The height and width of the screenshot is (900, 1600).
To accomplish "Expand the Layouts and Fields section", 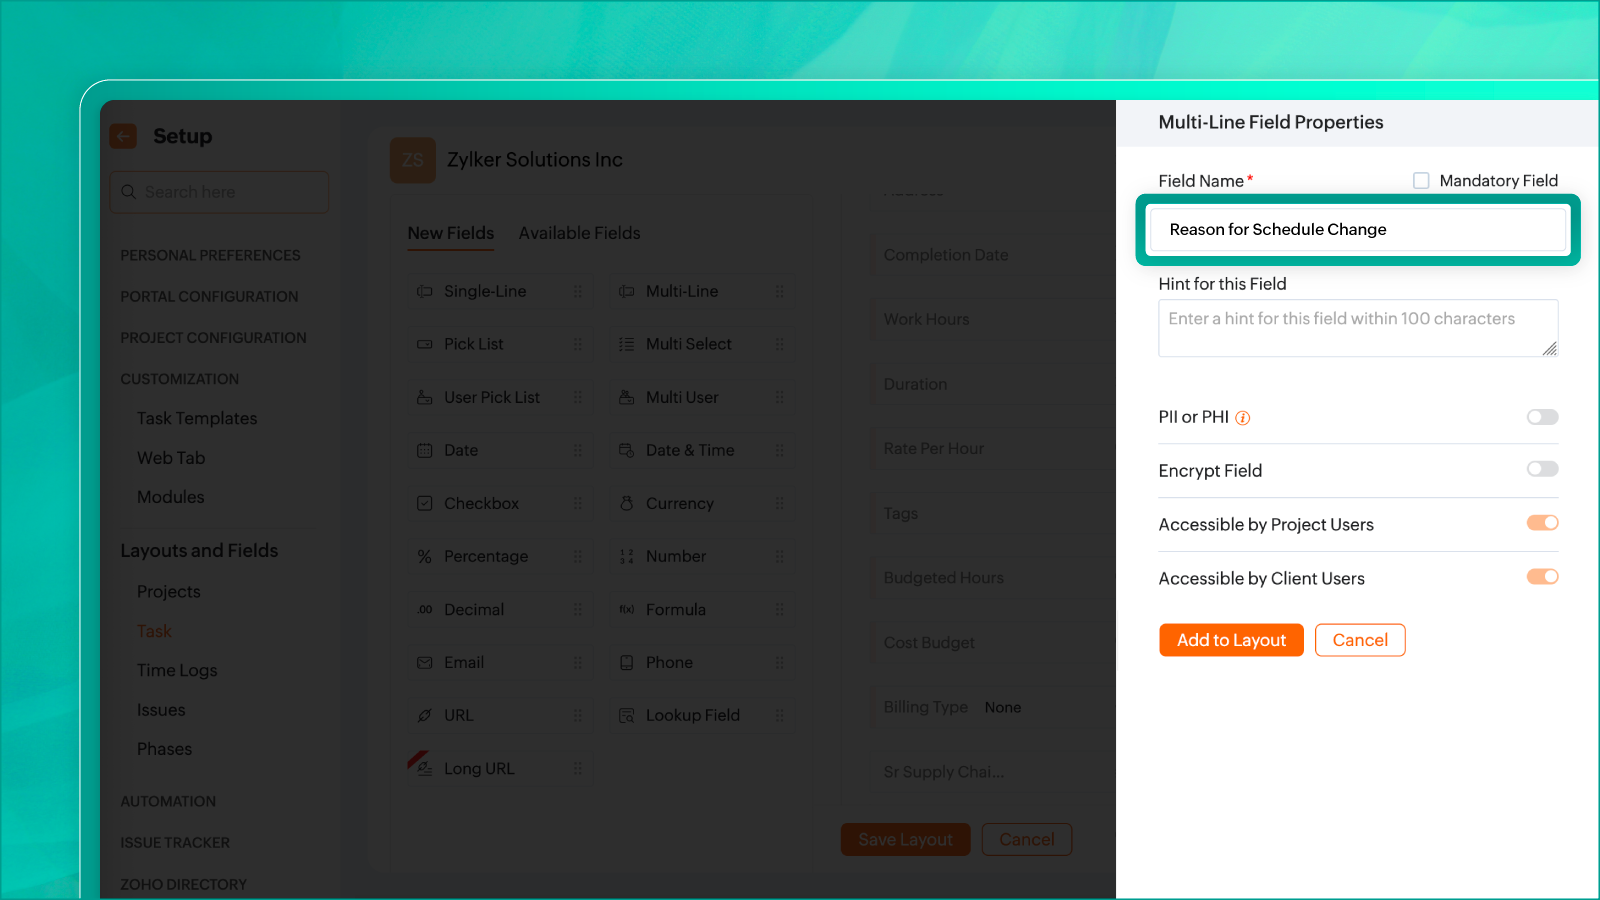I will point(198,550).
